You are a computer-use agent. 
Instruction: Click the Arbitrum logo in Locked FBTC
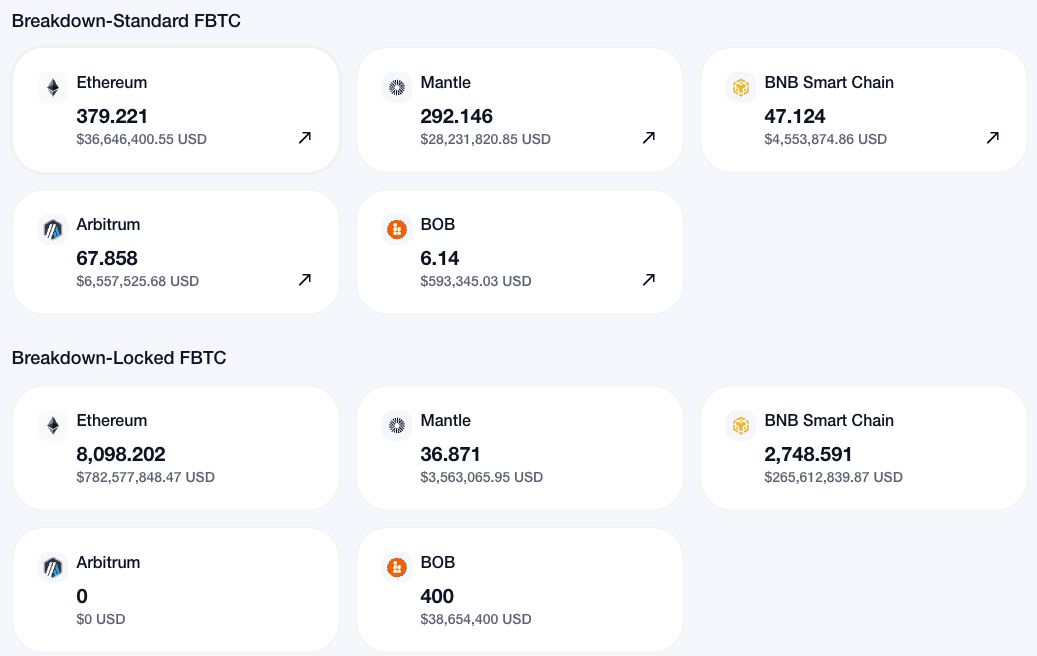click(x=52, y=567)
